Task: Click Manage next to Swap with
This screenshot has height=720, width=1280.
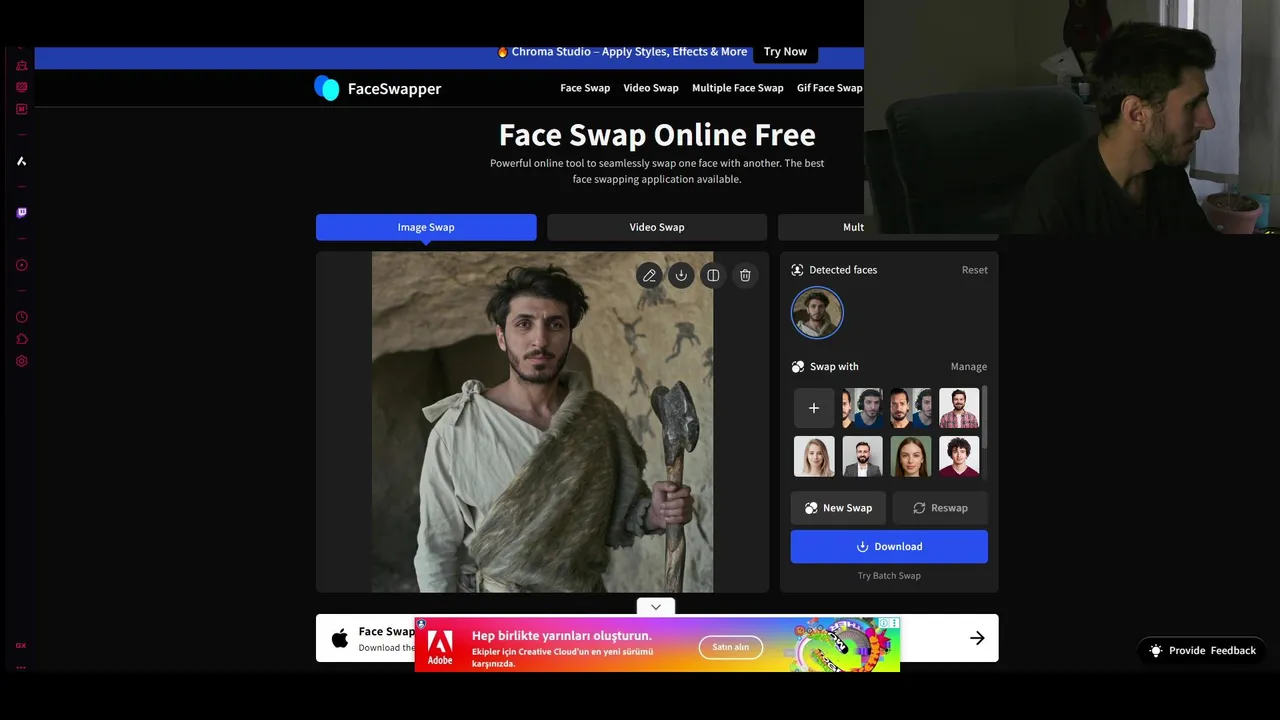Action: tap(969, 367)
